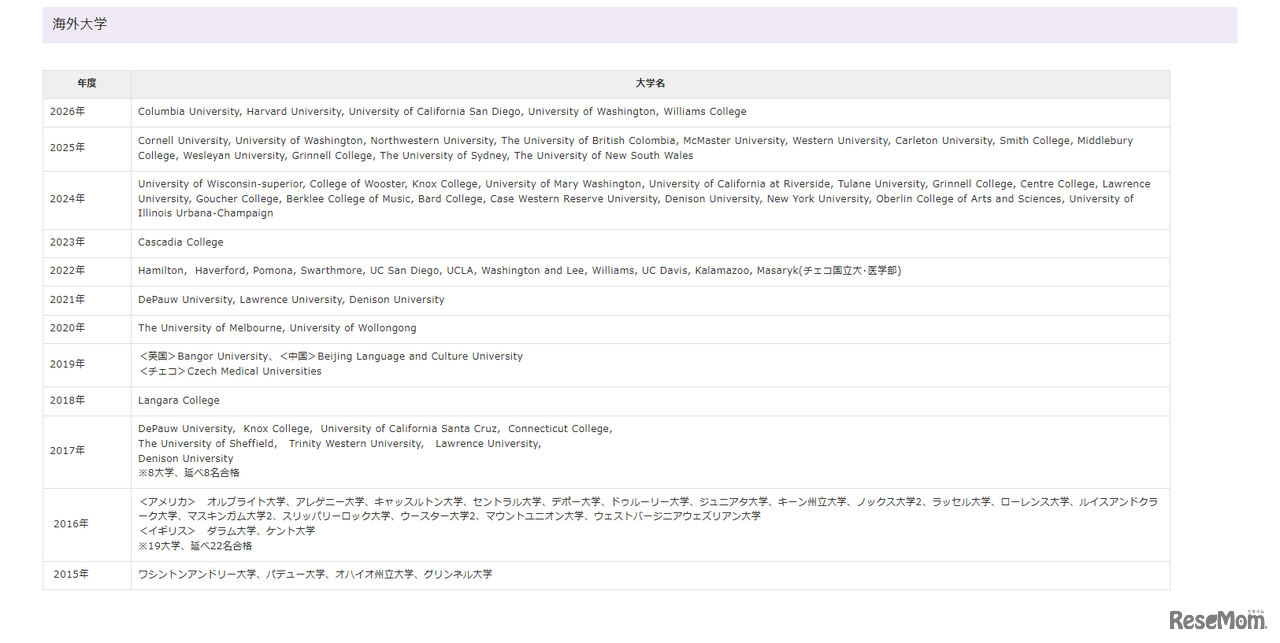Click the line beginning University, Goucher College
Image resolution: width=1280 pixels, height=643 pixels.
(636, 199)
